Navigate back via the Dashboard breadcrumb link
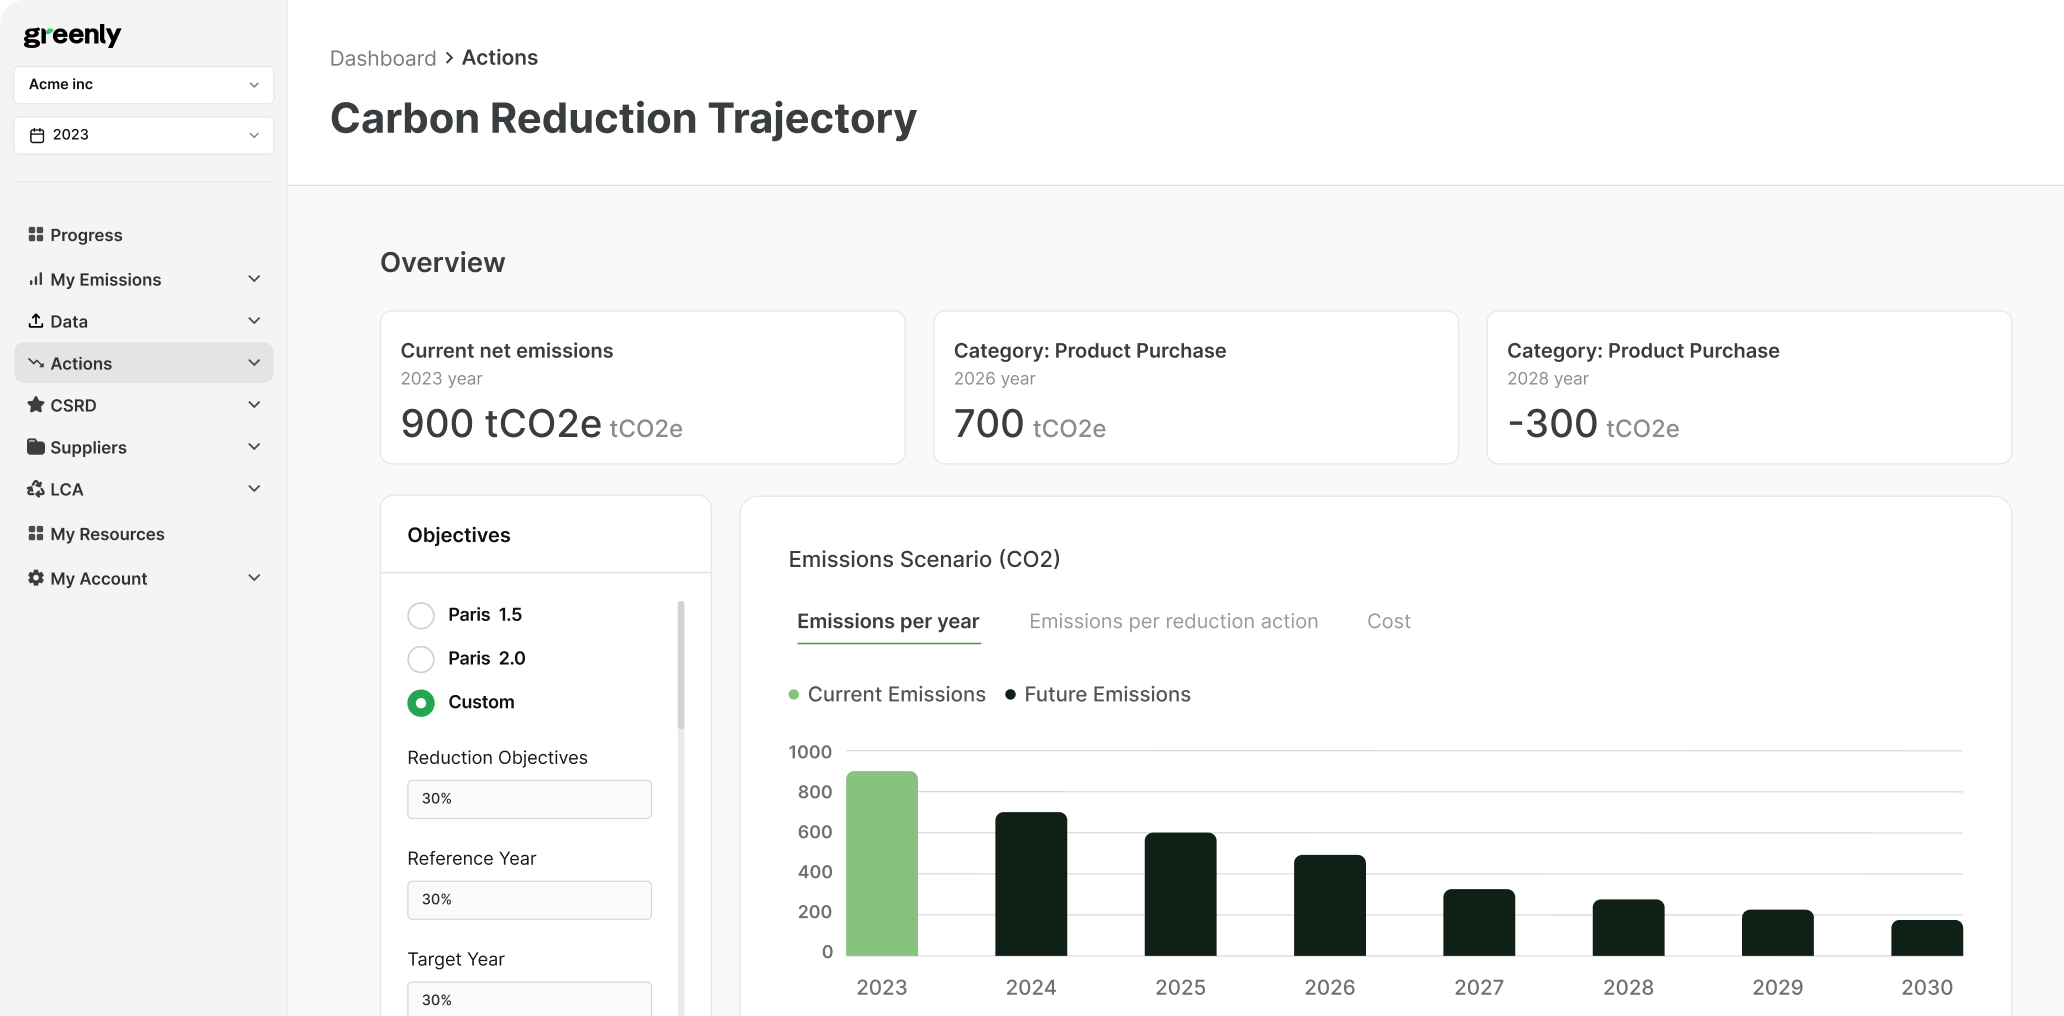This screenshot has width=2064, height=1016. coord(383,57)
